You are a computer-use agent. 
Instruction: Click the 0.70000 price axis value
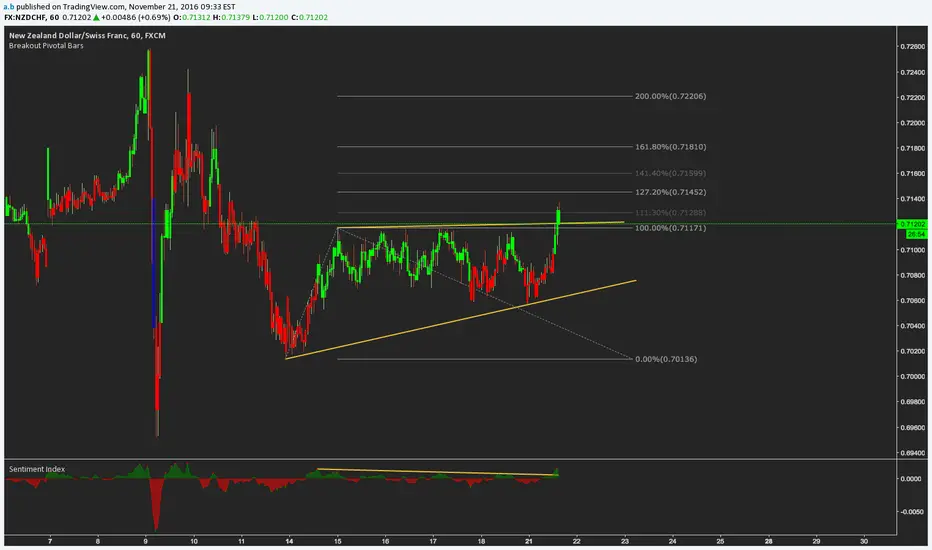coord(912,376)
